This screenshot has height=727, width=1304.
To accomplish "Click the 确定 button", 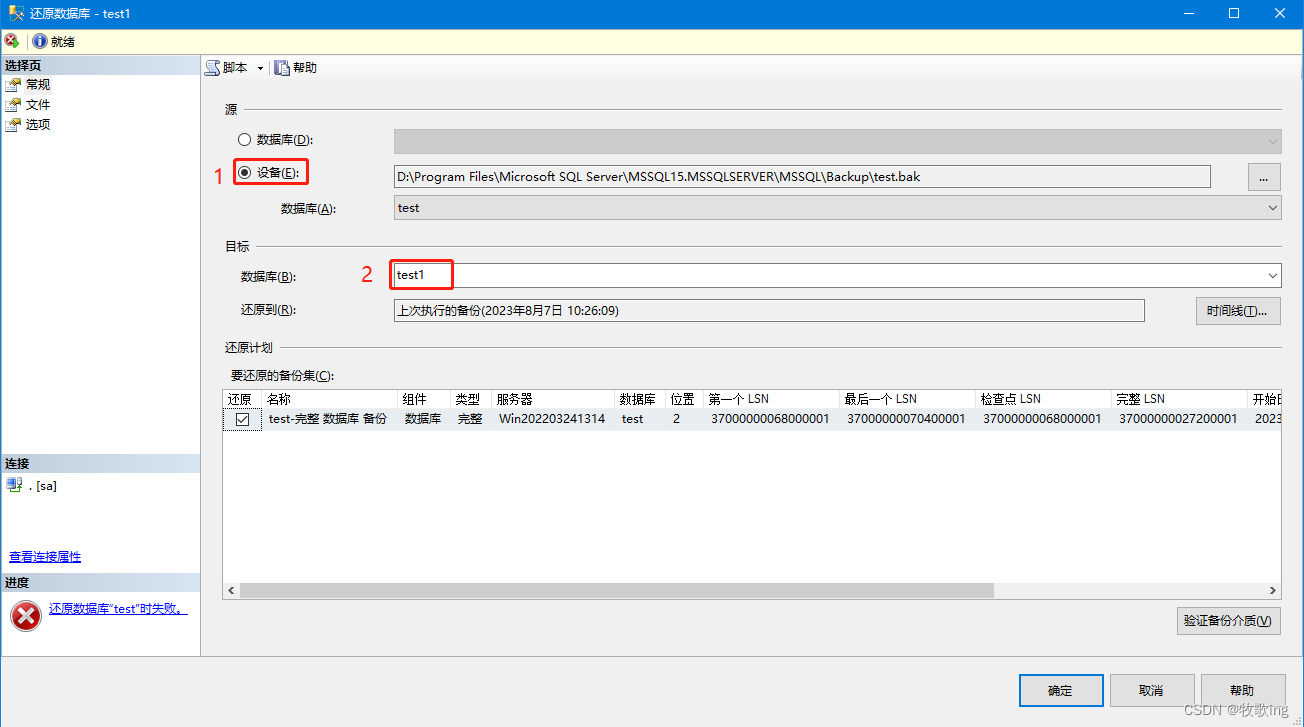I will 1061,691.
